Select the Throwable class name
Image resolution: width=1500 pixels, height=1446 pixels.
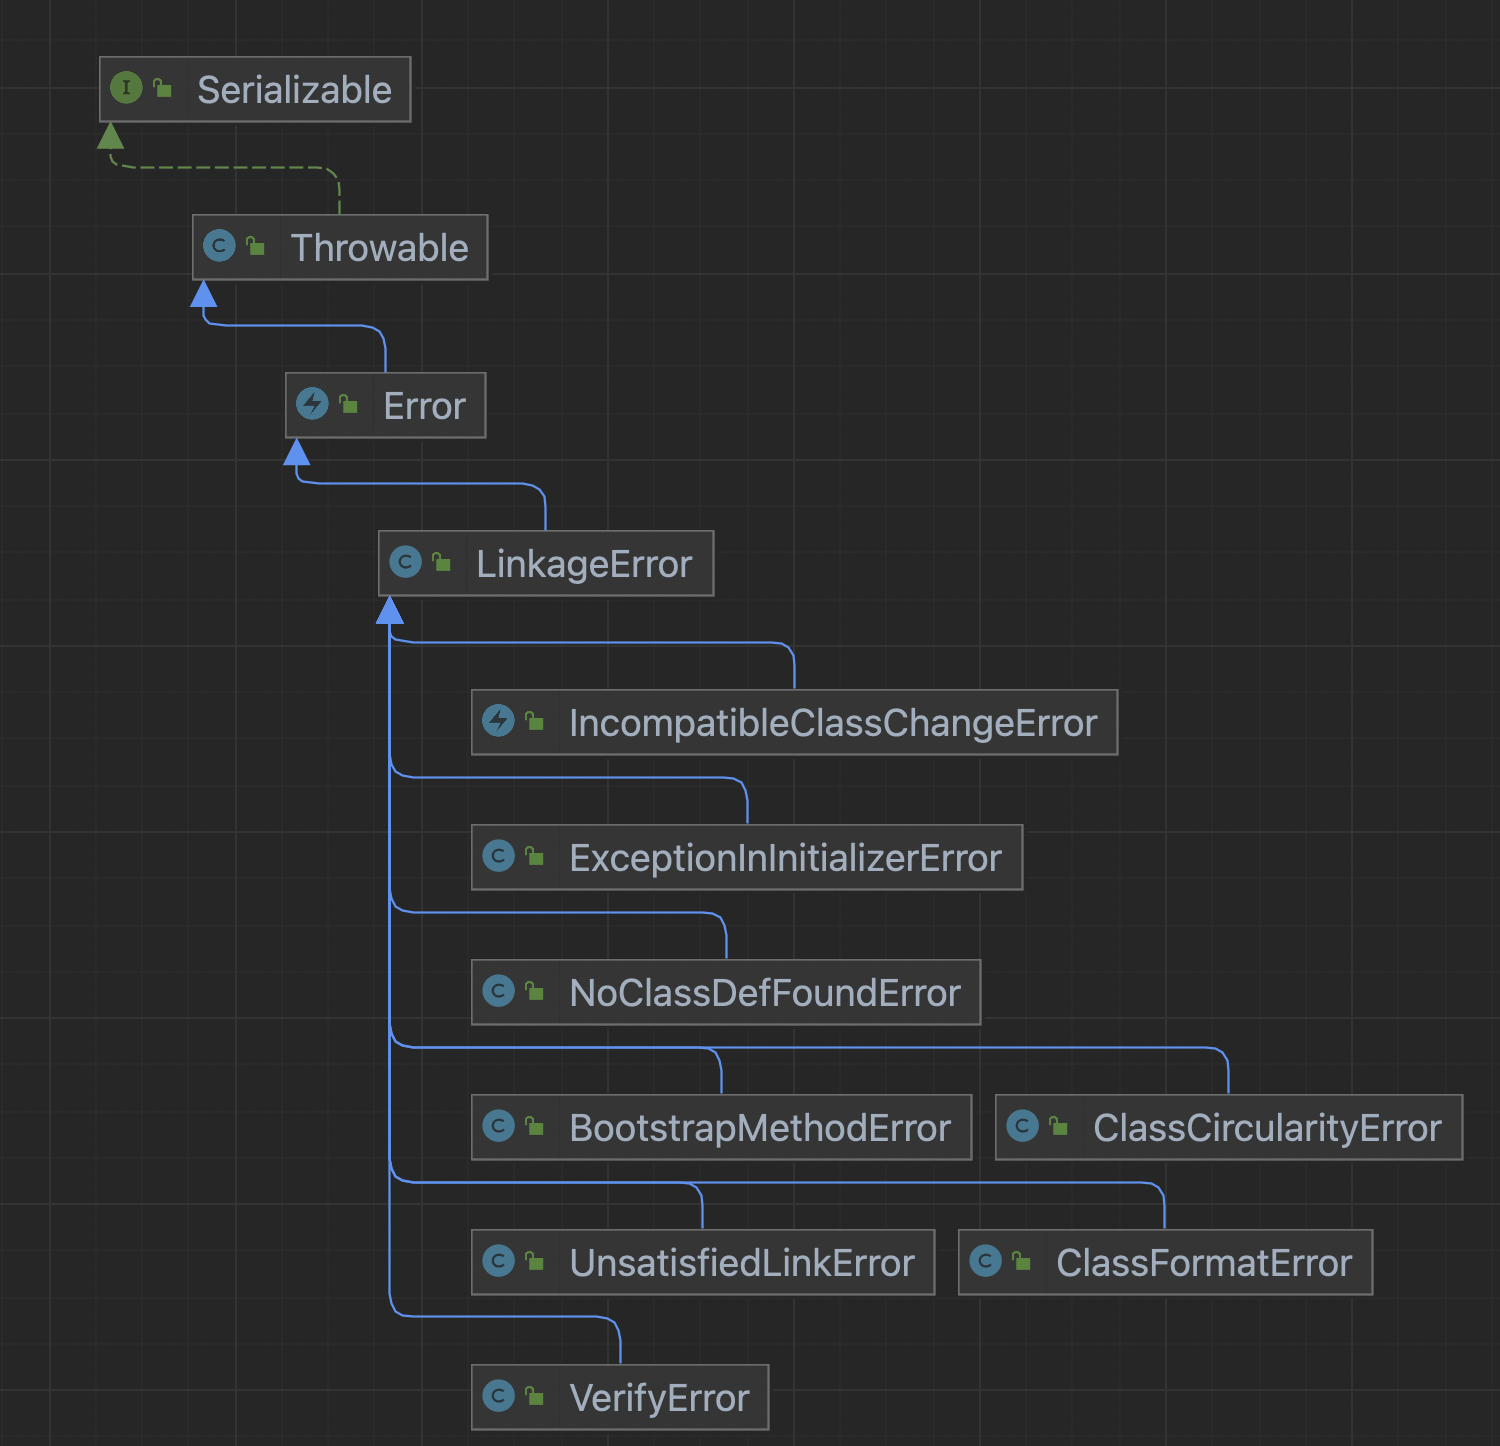point(379,248)
